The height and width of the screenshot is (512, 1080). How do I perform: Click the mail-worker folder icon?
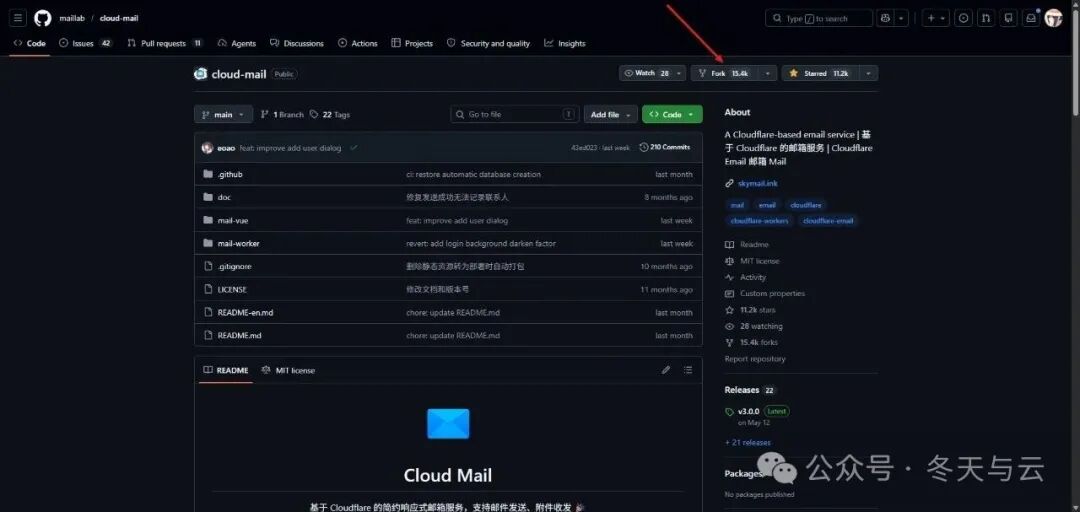[208, 243]
